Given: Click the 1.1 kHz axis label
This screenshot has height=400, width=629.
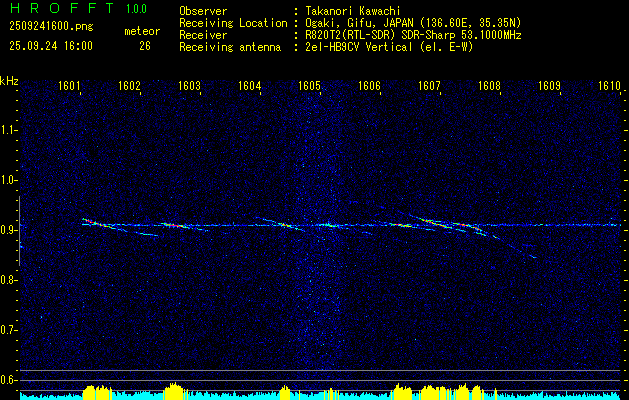Looking at the screenshot, I should pos(8,130).
